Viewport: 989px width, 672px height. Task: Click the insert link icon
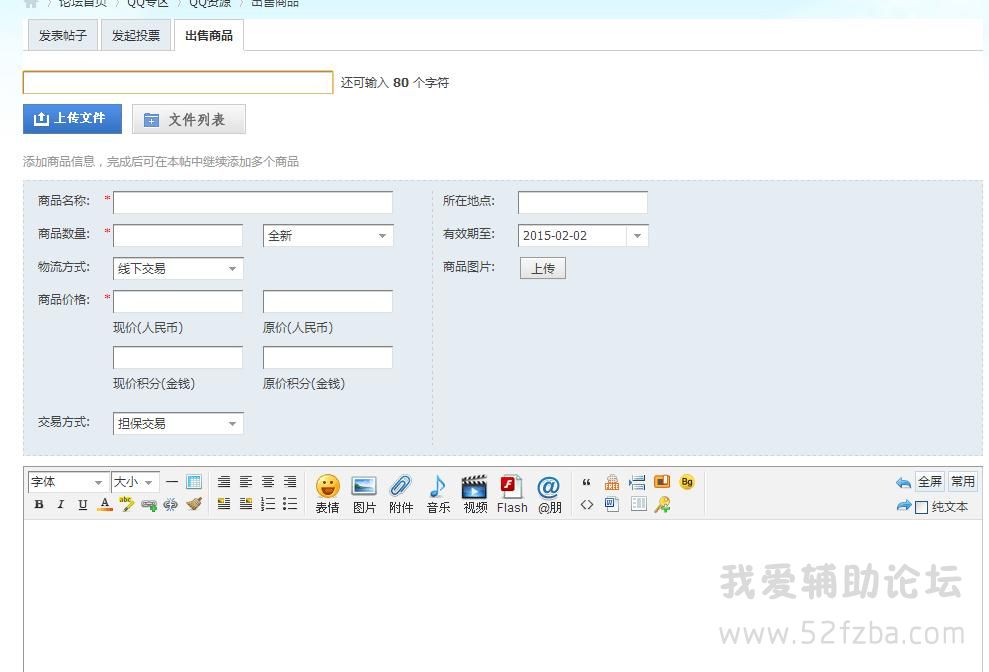(149, 504)
